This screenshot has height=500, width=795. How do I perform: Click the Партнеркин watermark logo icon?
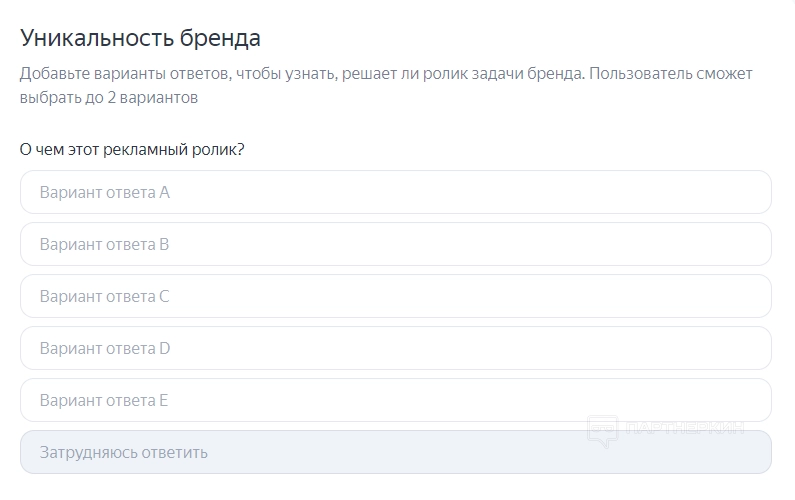[602, 430]
